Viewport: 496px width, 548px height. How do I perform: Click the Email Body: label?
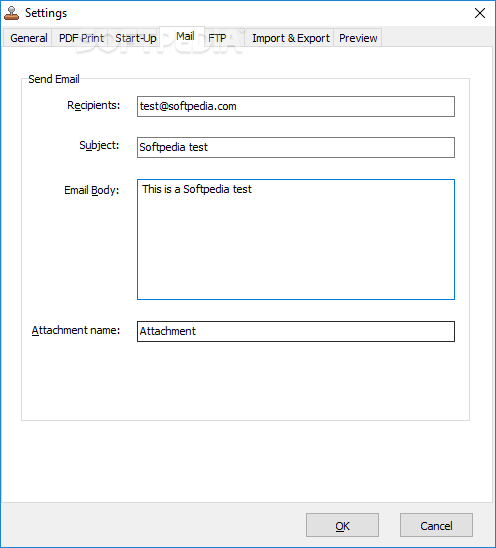(x=92, y=190)
